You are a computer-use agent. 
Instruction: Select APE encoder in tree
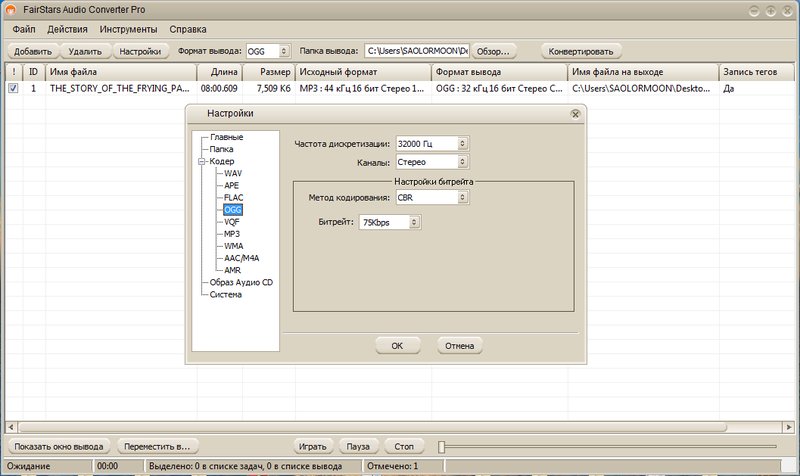(231, 186)
